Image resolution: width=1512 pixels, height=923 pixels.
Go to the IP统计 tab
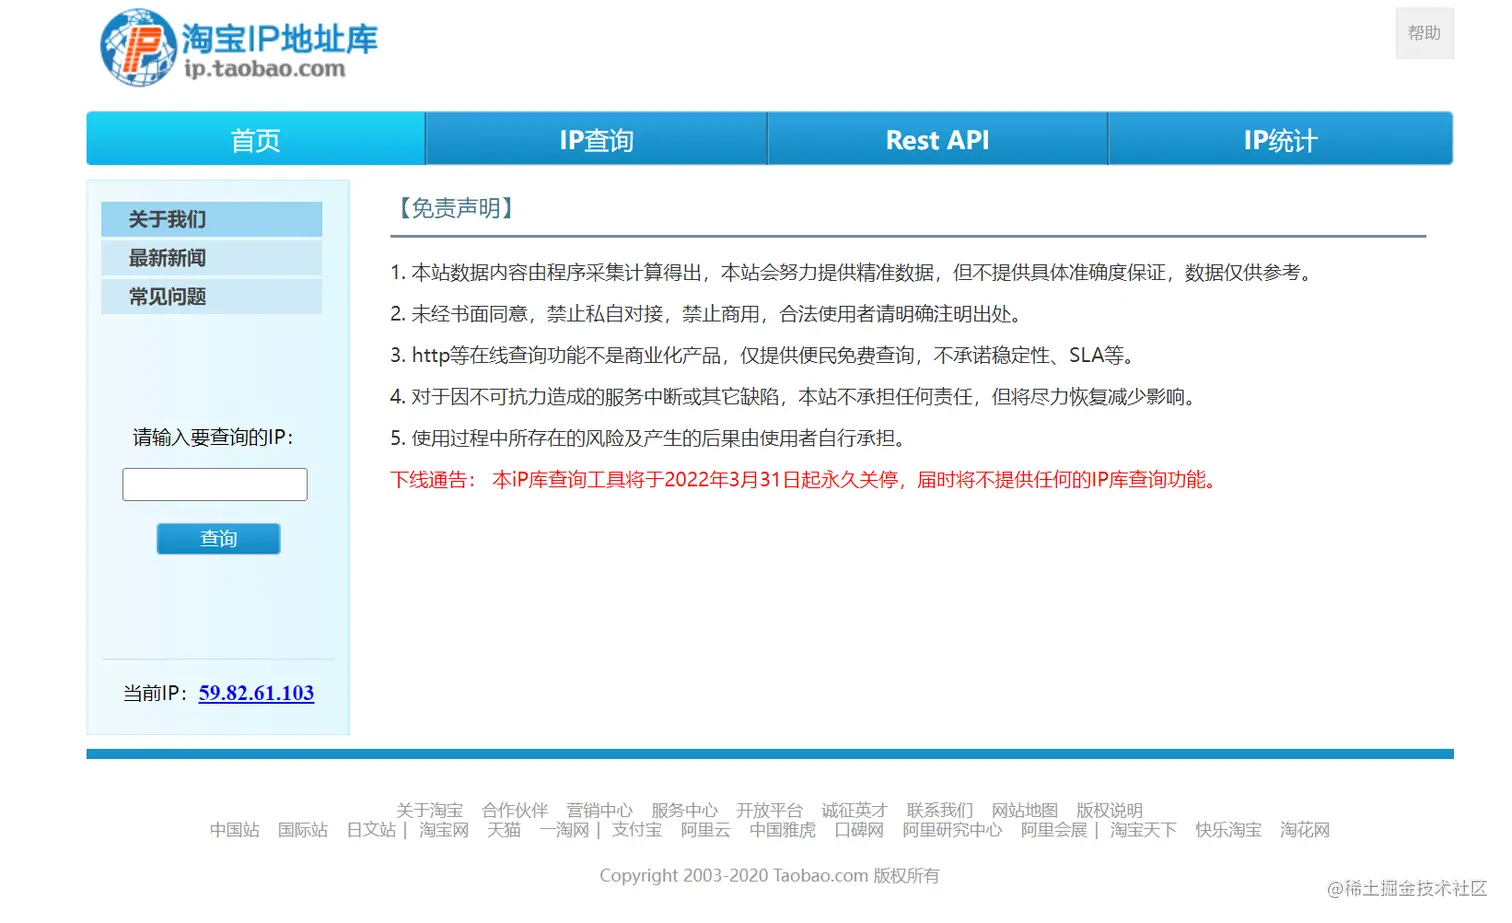tap(1280, 139)
